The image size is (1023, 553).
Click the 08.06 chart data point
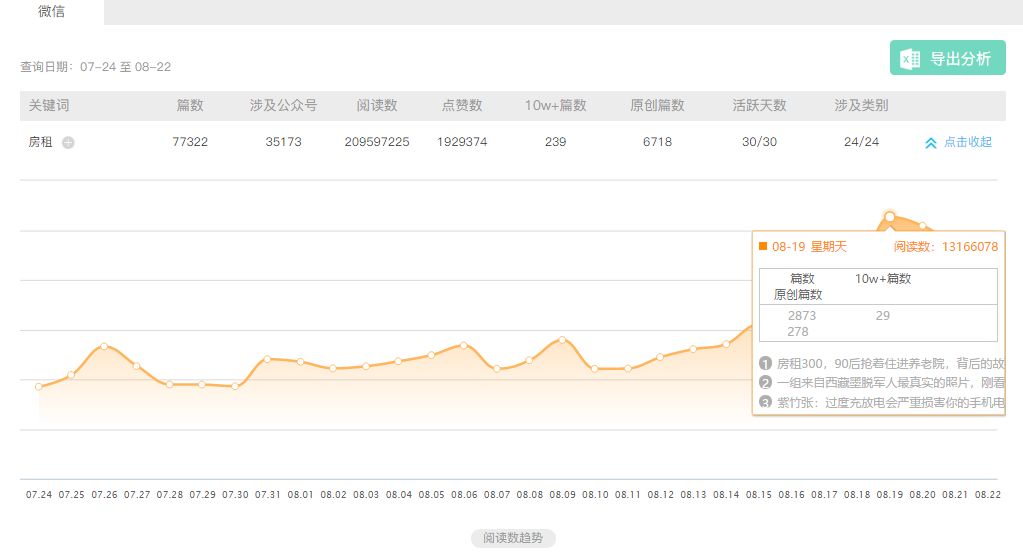tap(464, 344)
